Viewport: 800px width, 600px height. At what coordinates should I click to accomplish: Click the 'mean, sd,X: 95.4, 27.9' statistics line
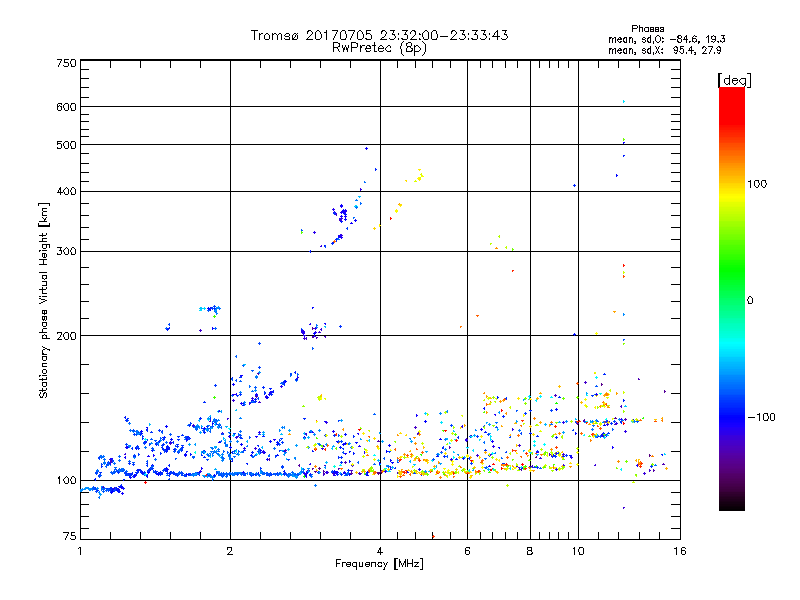pyautogui.click(x=664, y=50)
